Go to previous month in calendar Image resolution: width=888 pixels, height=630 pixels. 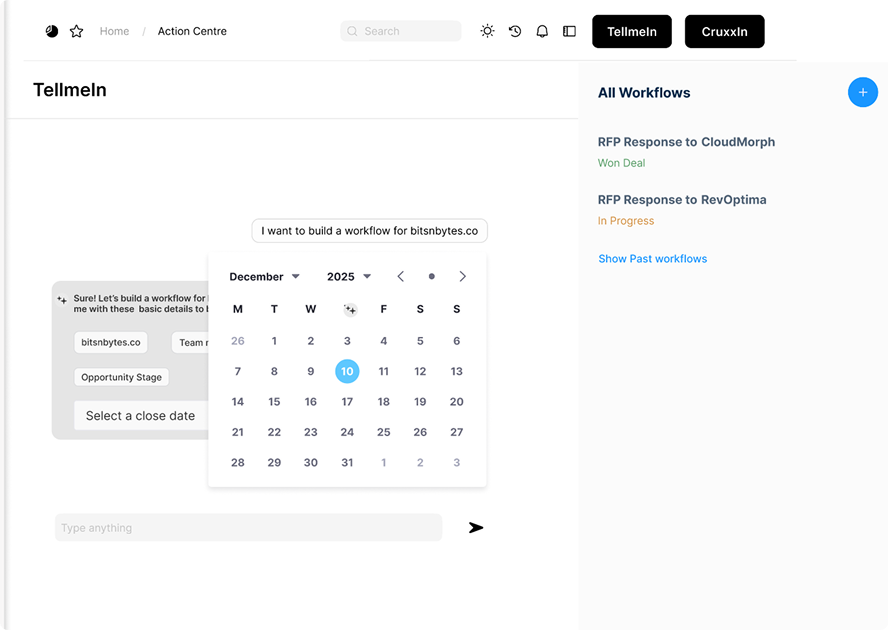tap(400, 276)
